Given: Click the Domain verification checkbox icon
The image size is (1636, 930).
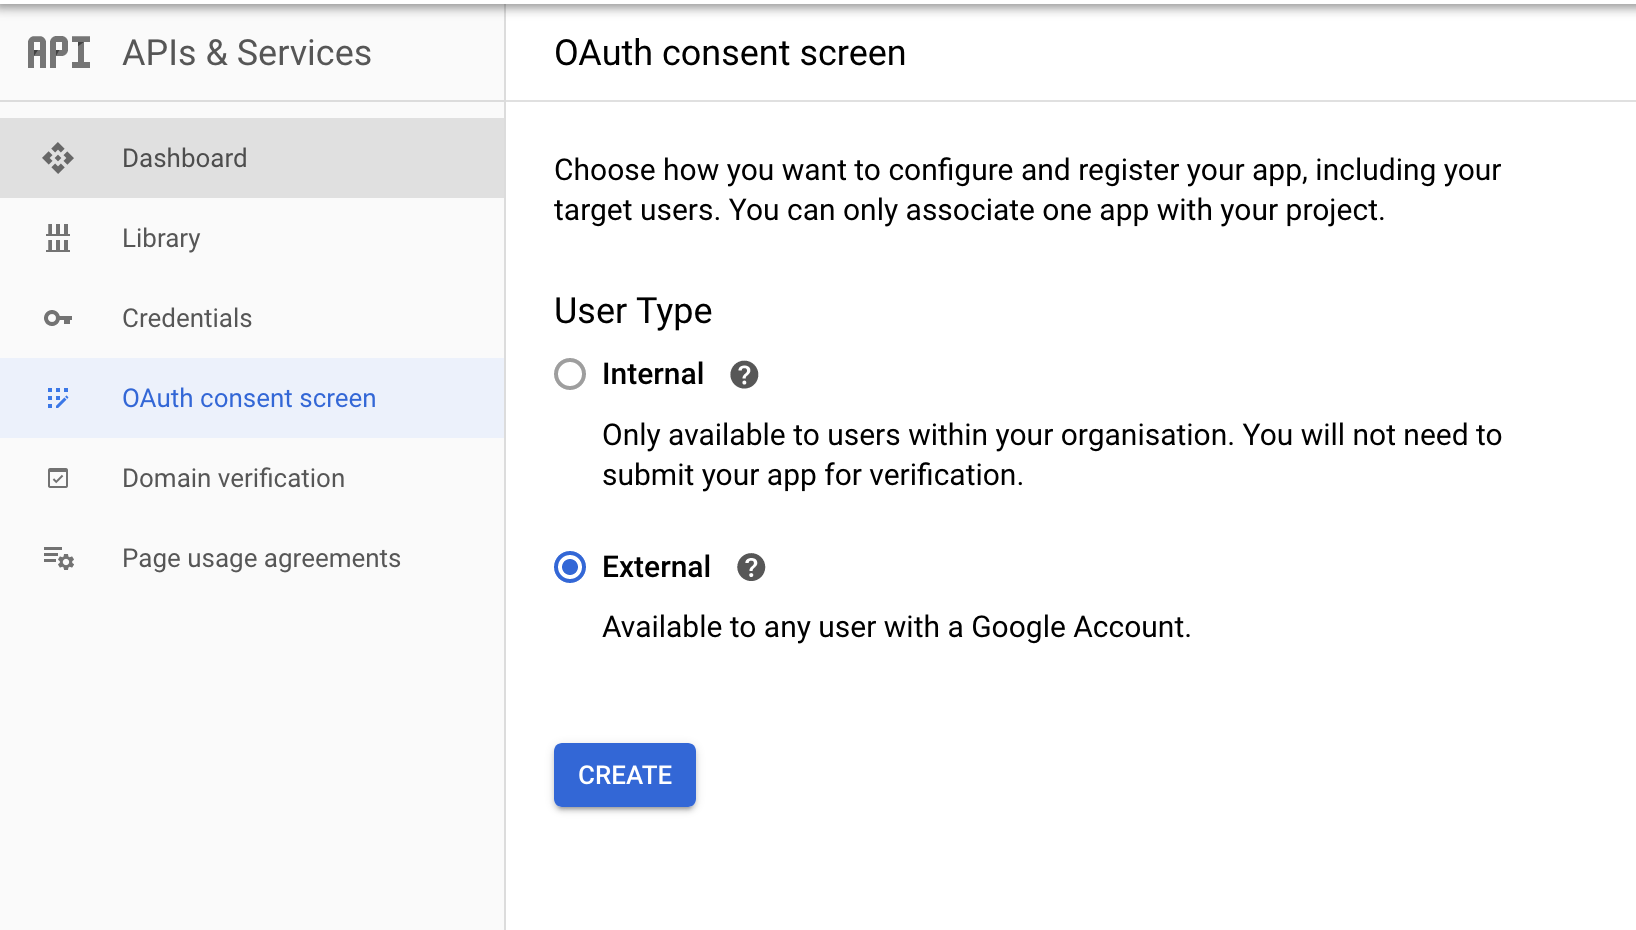Looking at the screenshot, I should click(58, 478).
